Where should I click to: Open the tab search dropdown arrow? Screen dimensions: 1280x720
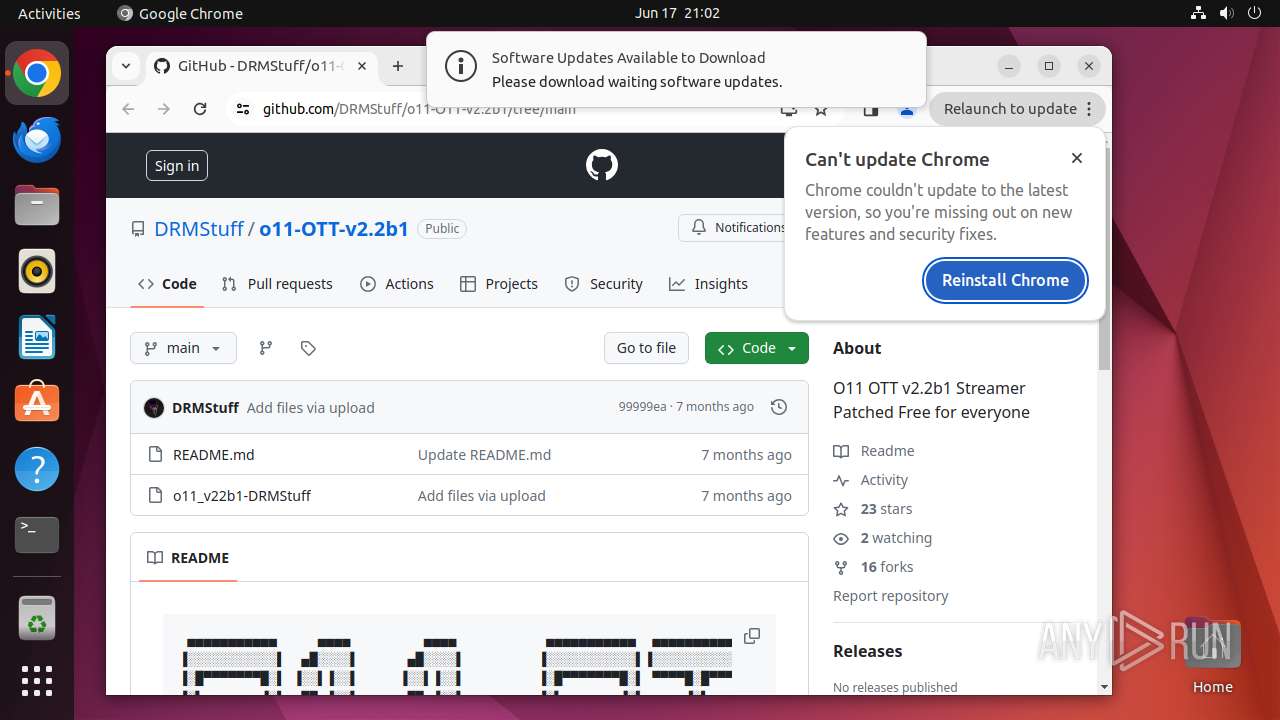tap(126, 66)
